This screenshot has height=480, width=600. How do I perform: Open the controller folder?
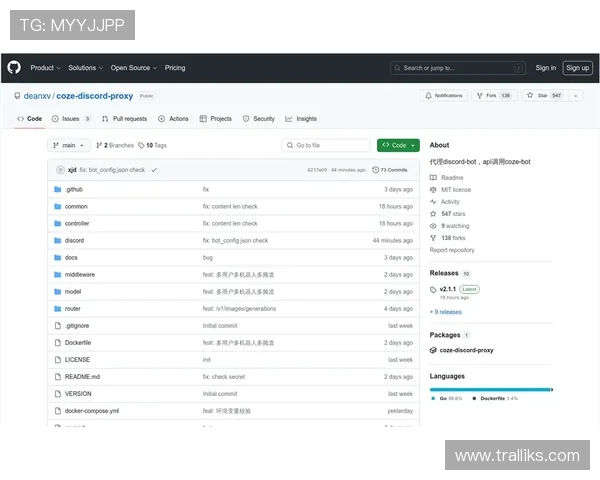coord(77,224)
